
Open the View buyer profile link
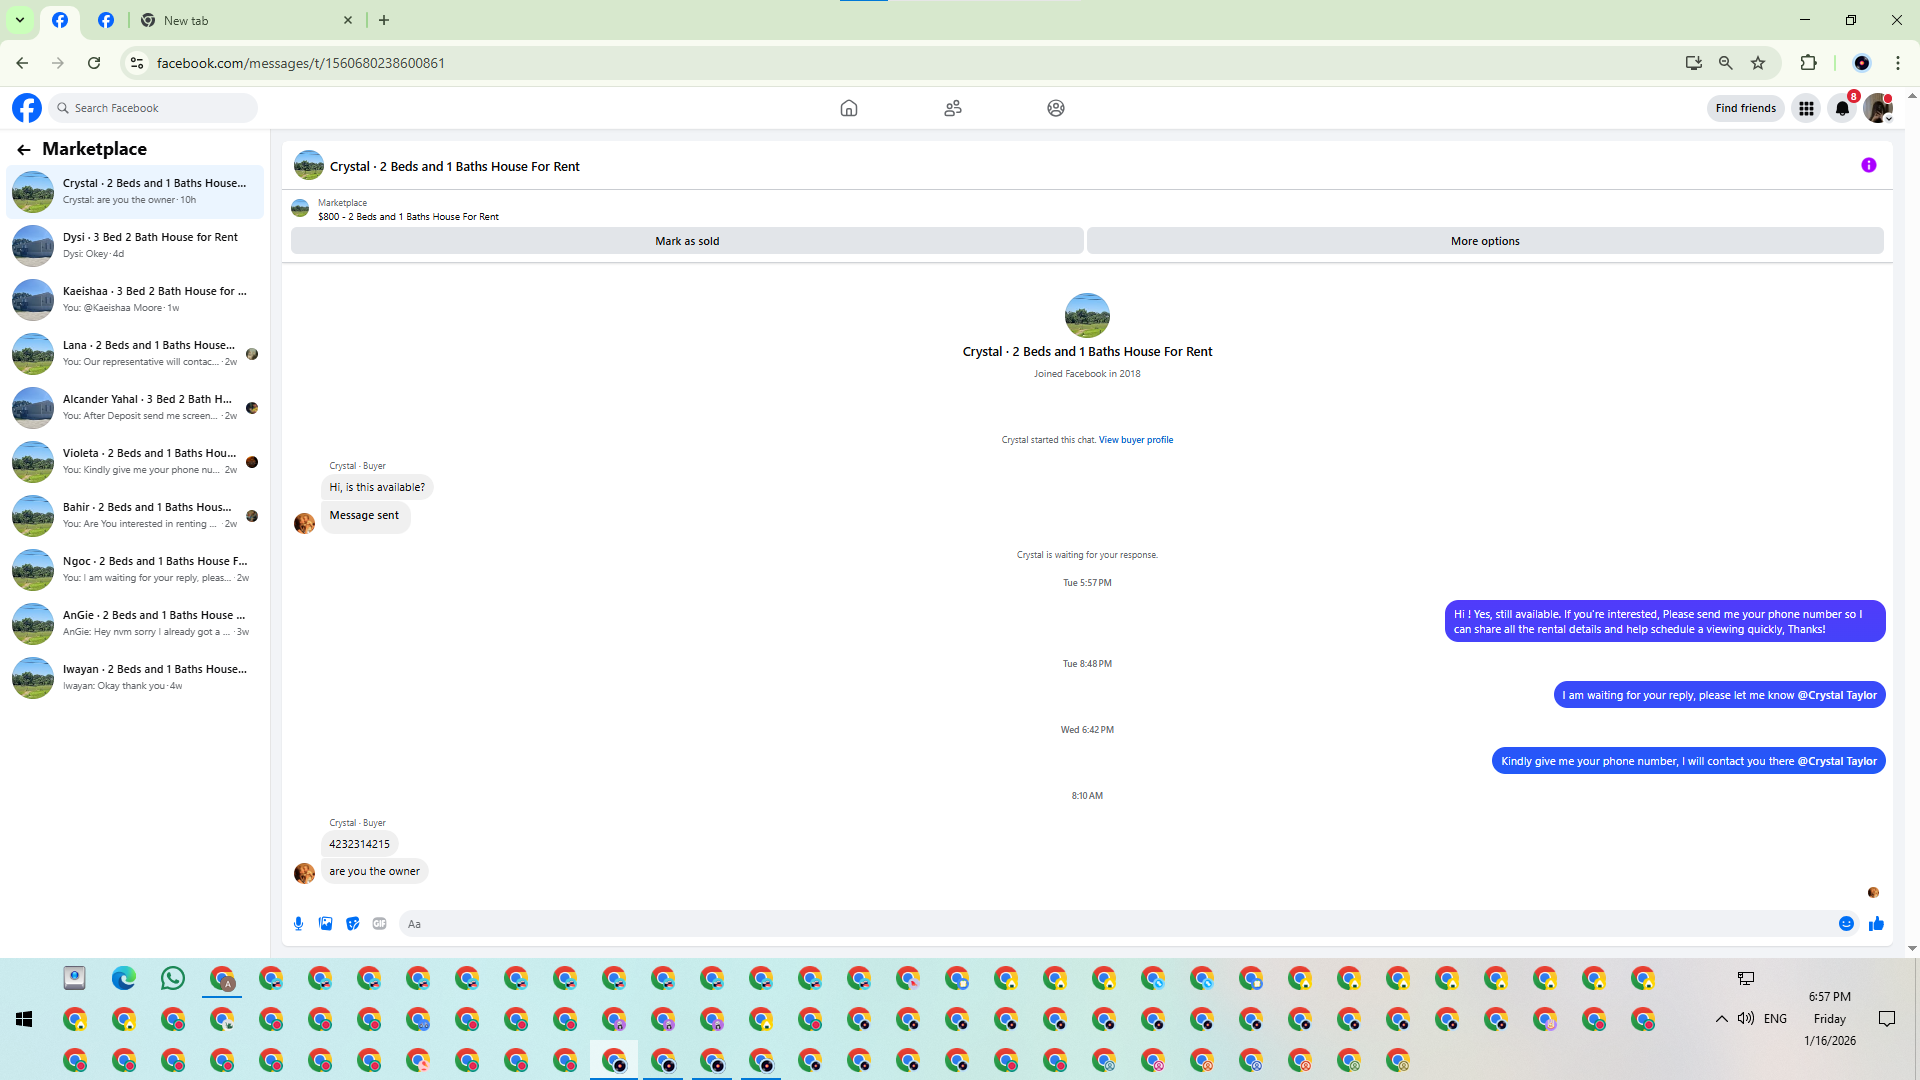(x=1135, y=440)
